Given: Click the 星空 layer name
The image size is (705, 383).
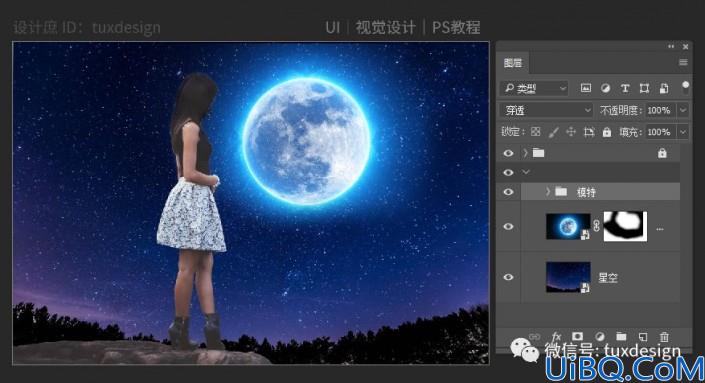Looking at the screenshot, I should 607,278.
